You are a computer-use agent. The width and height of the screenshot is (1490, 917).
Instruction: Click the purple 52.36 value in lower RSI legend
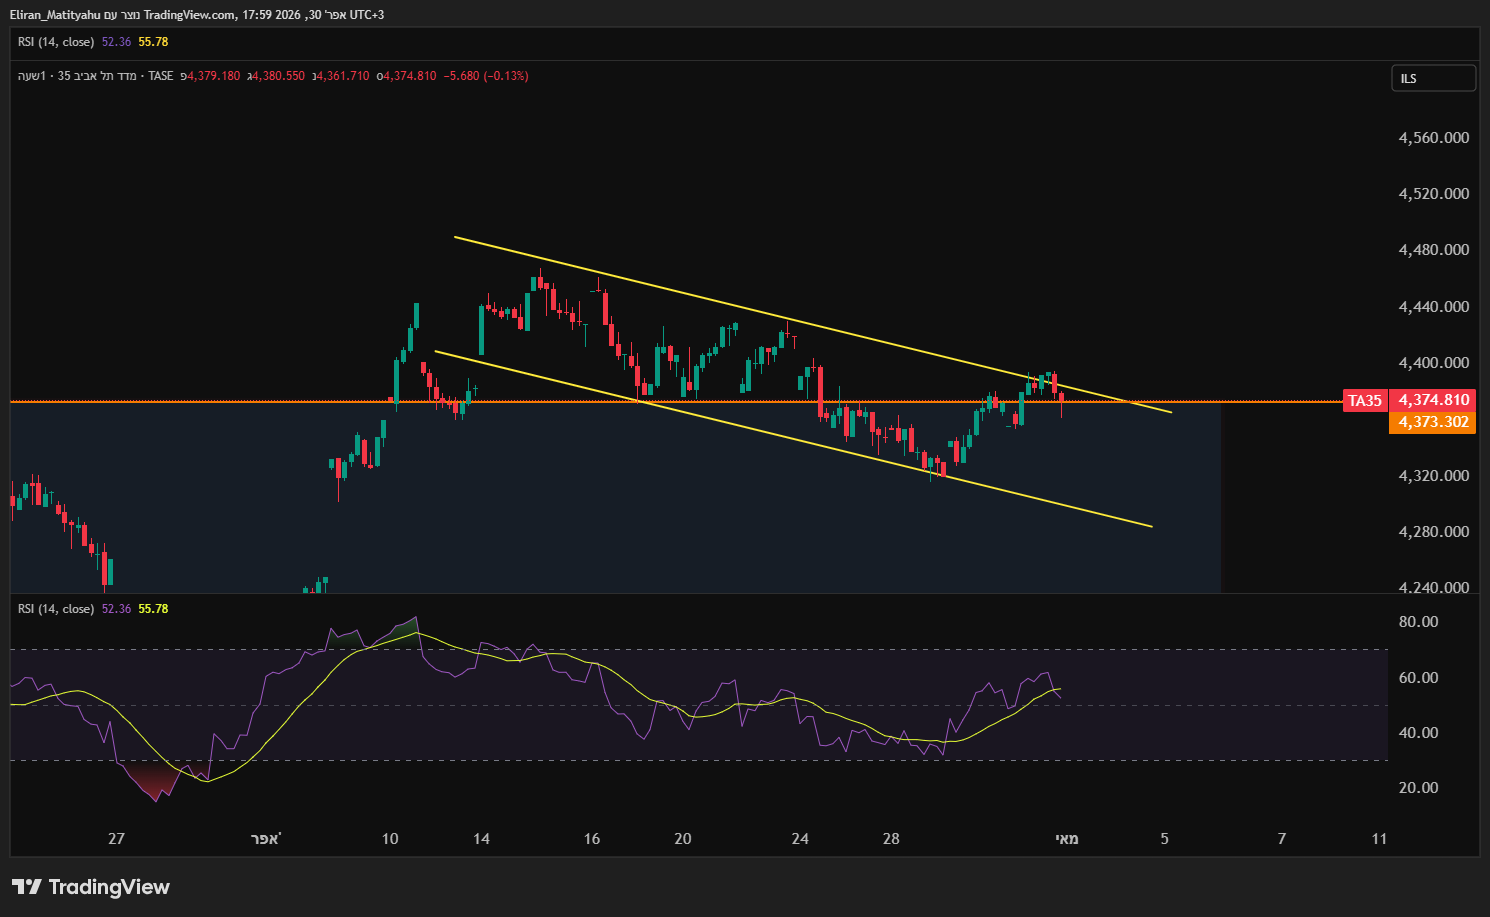[x=116, y=609]
